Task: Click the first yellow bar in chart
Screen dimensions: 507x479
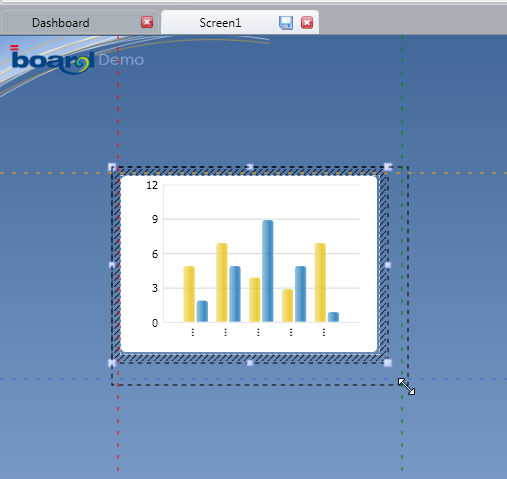Action: click(x=189, y=294)
